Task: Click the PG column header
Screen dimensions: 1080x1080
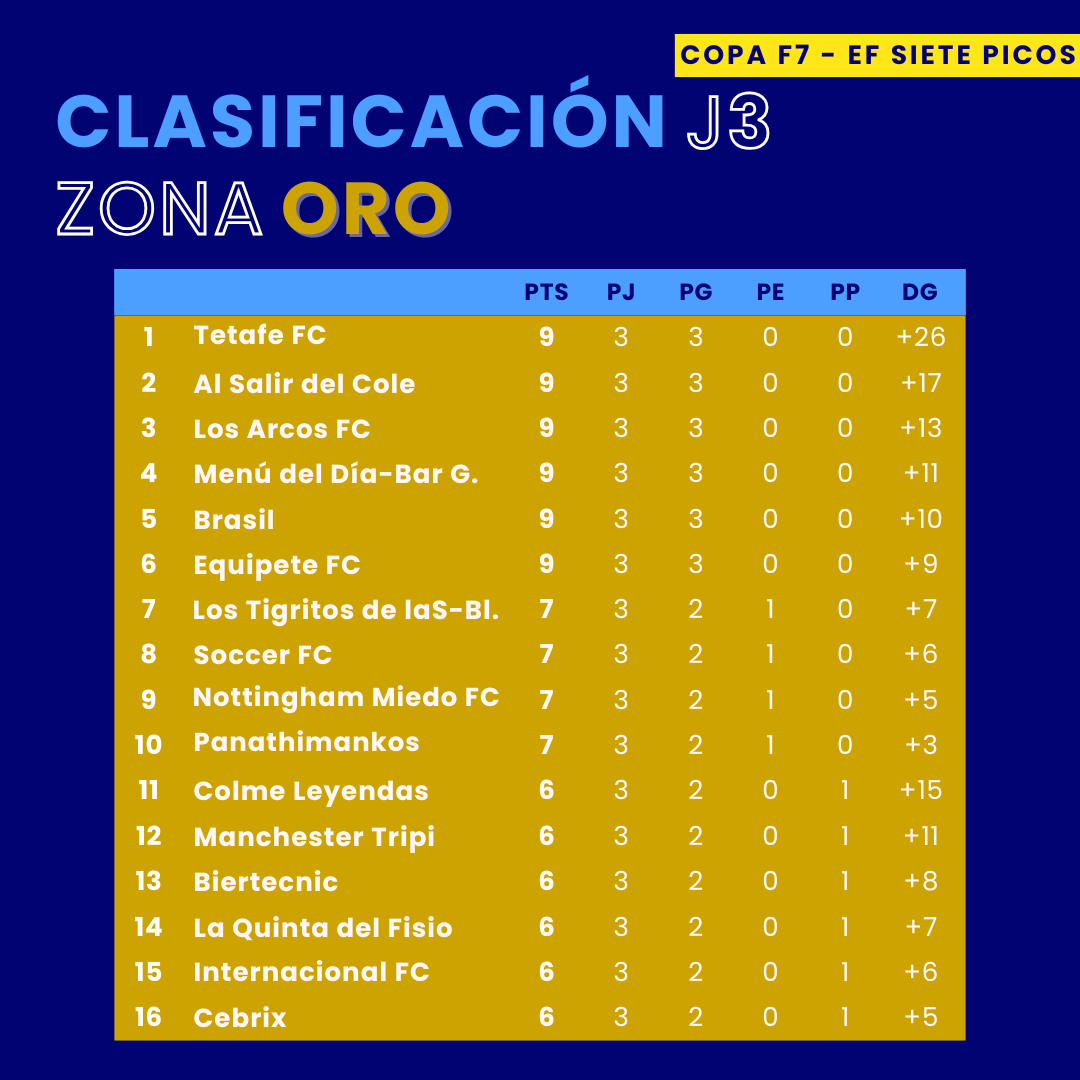Action: [696, 292]
